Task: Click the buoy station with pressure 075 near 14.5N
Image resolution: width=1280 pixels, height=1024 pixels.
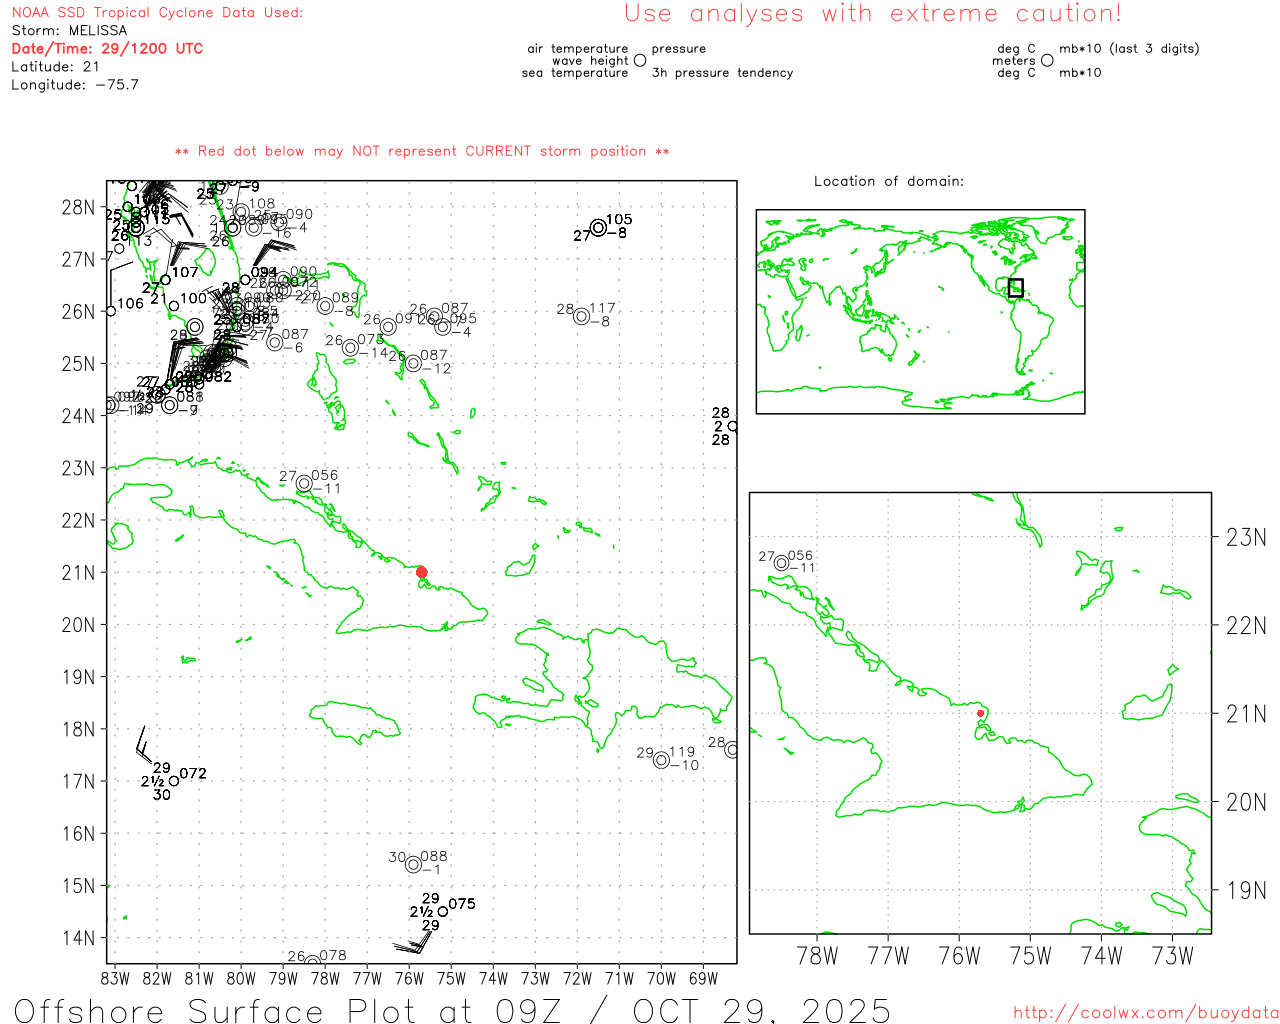Action: coord(443,911)
